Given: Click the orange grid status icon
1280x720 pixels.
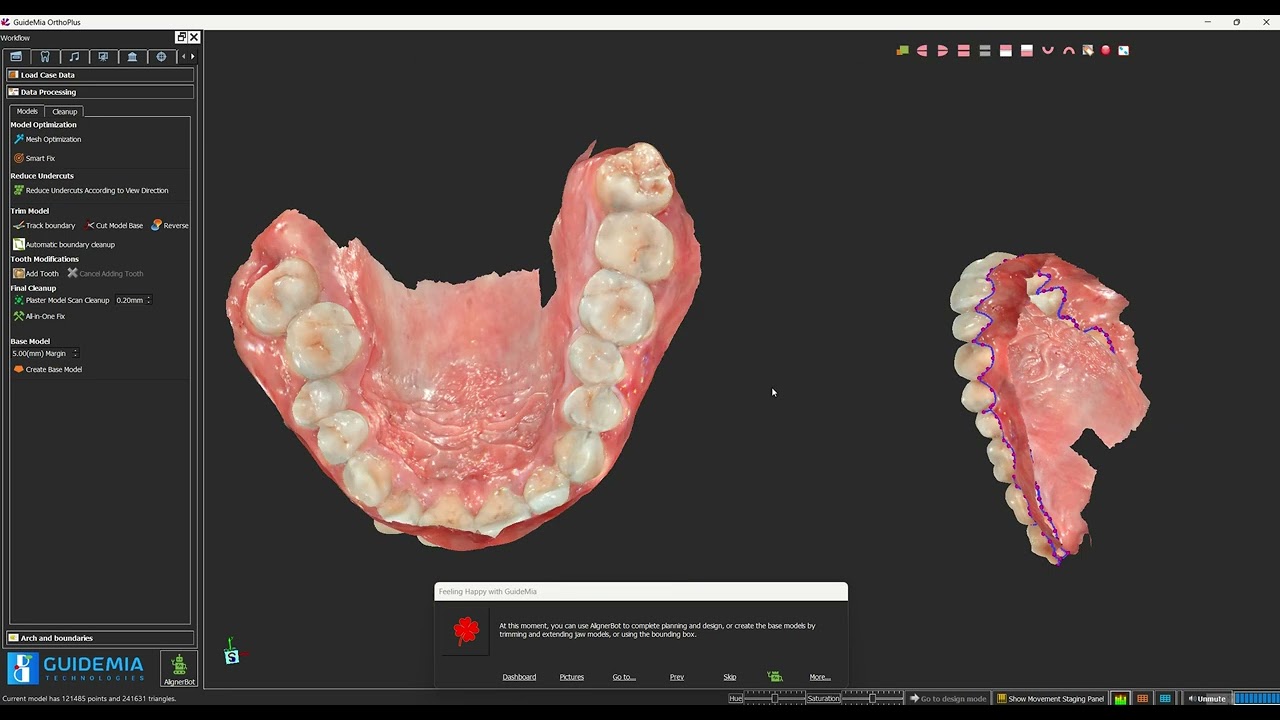Looking at the screenshot, I should (x=1143, y=699).
